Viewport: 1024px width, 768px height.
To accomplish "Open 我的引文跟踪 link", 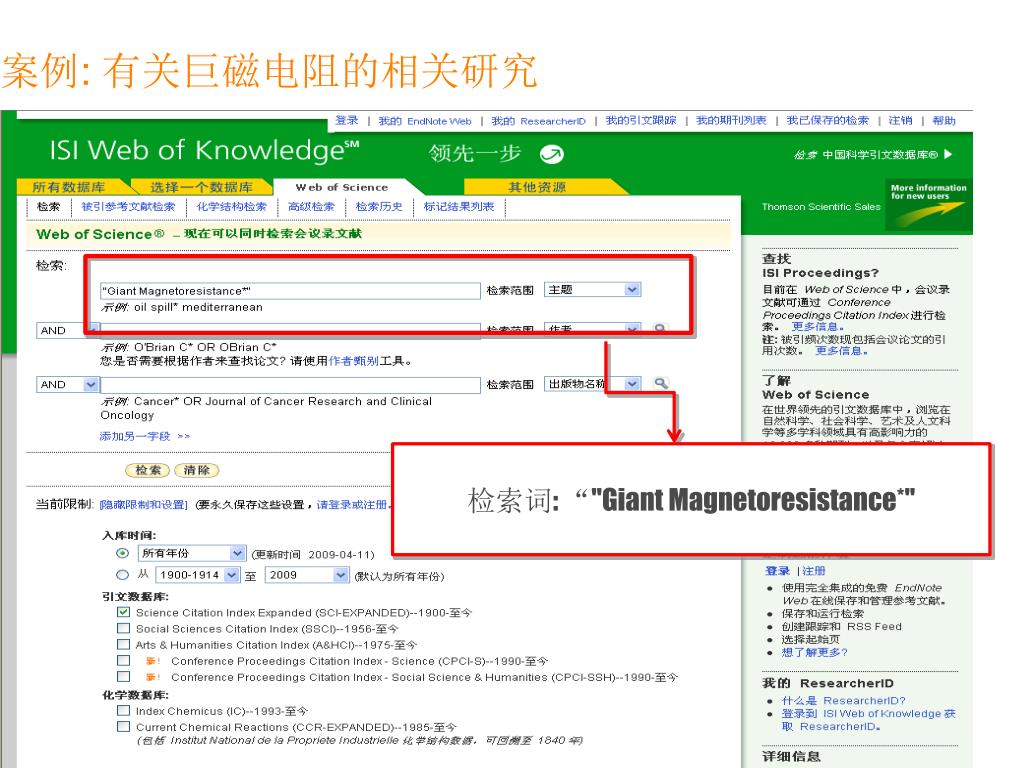I will [x=641, y=120].
